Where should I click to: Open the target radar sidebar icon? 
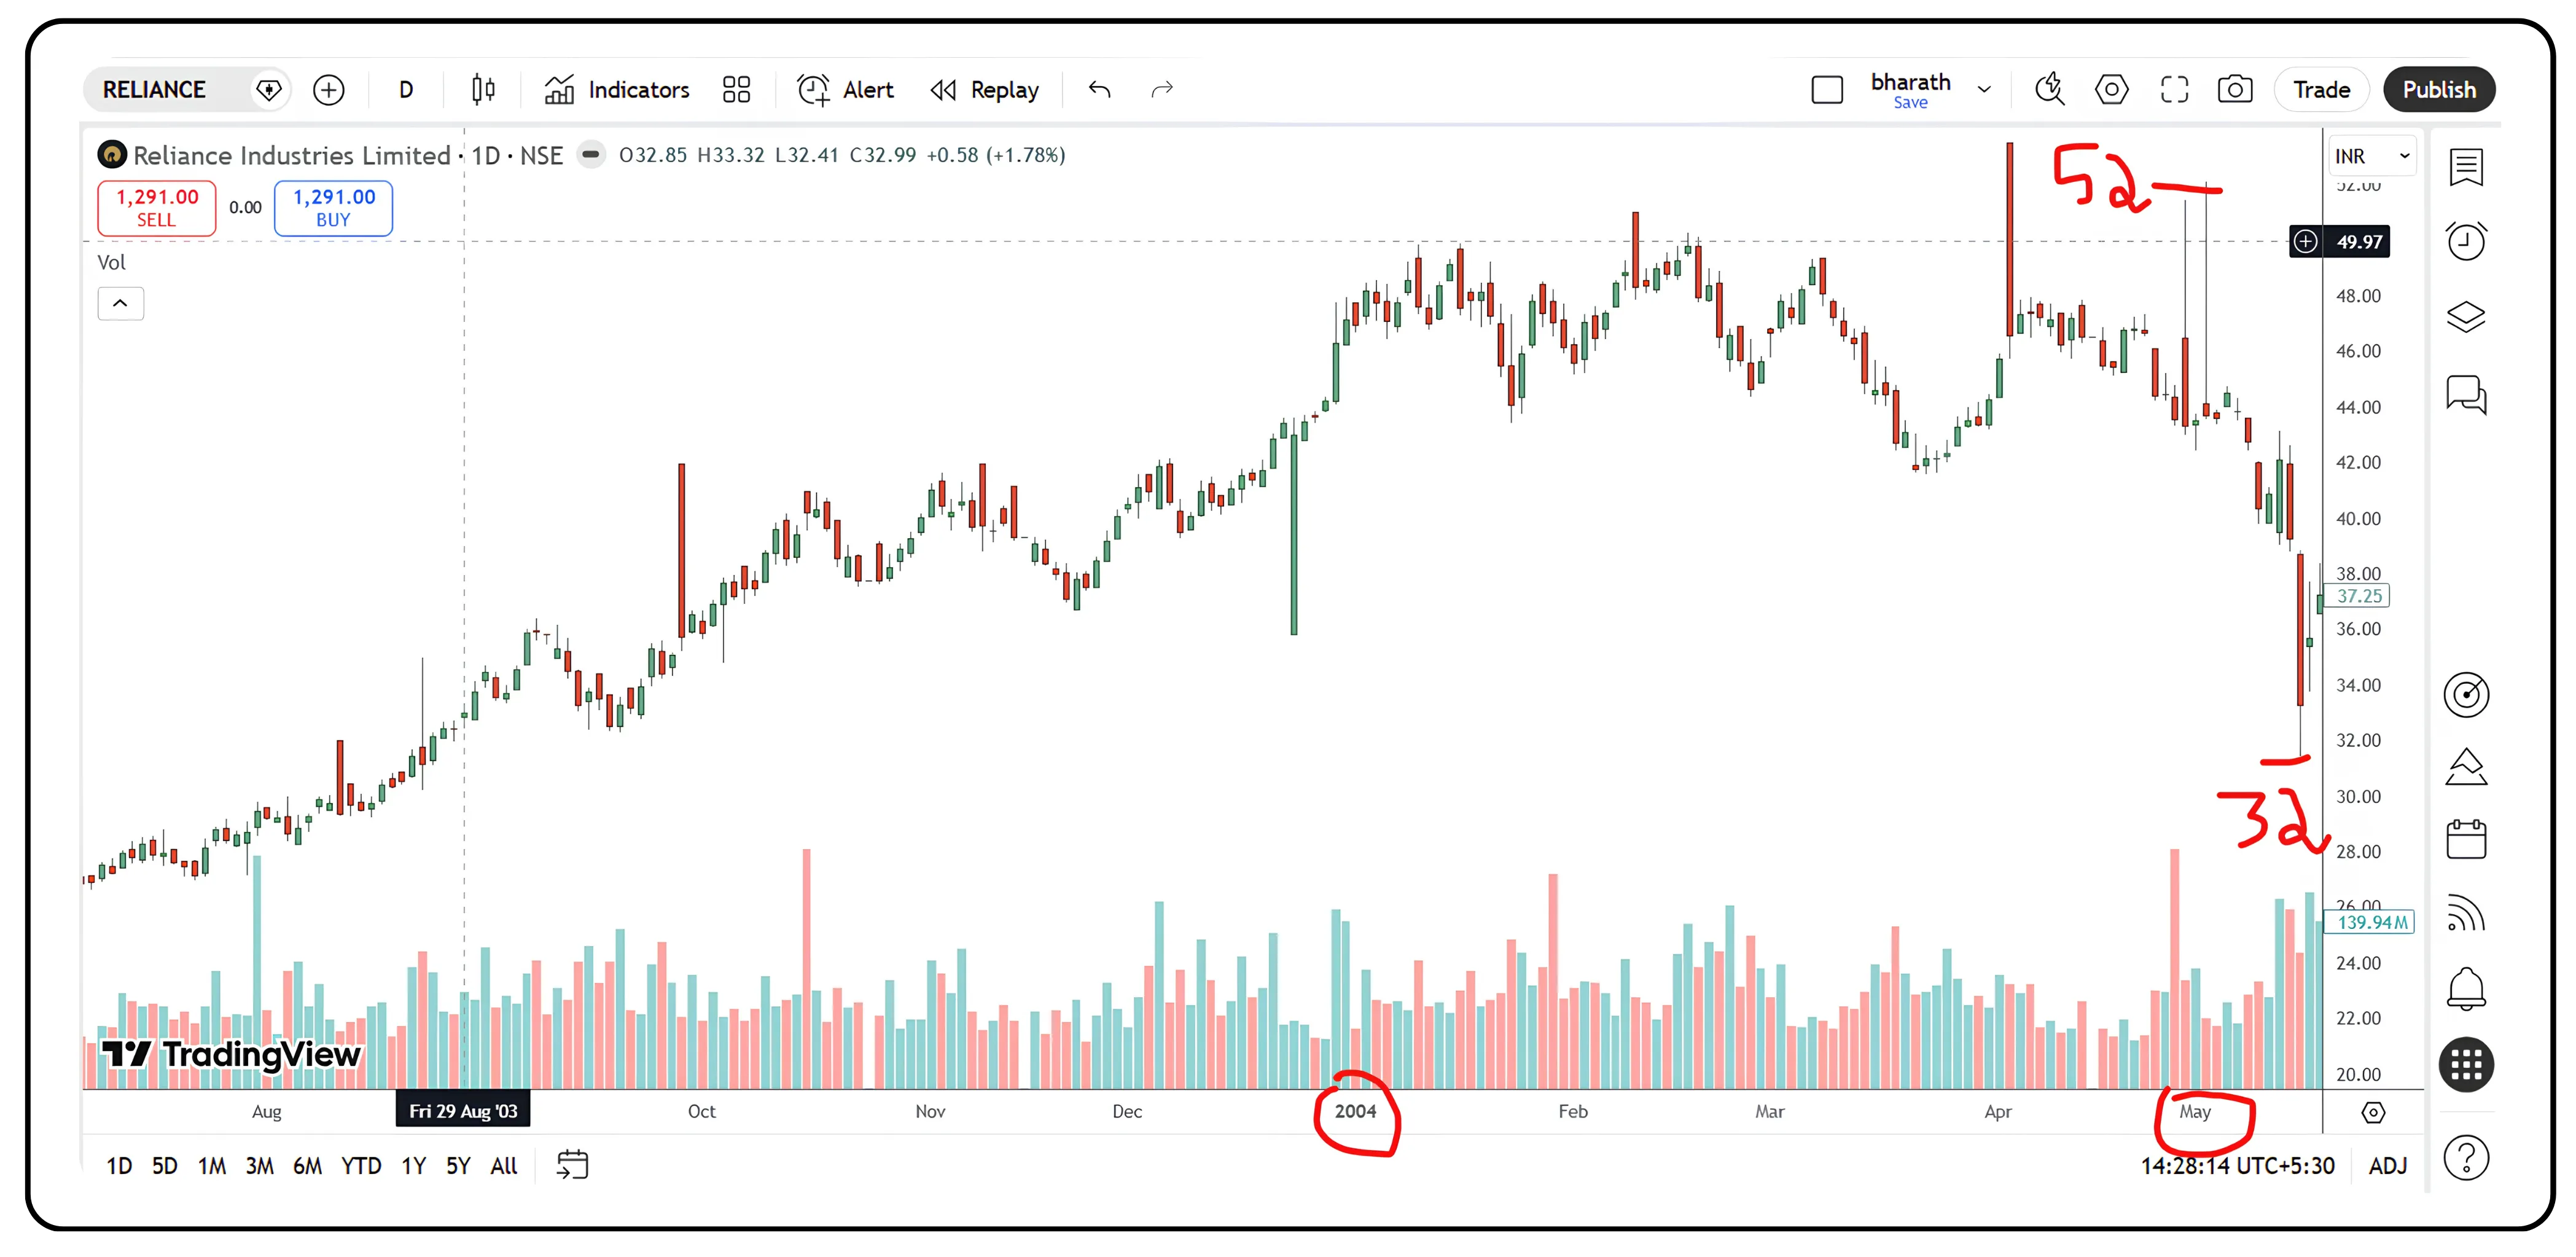click(2465, 695)
